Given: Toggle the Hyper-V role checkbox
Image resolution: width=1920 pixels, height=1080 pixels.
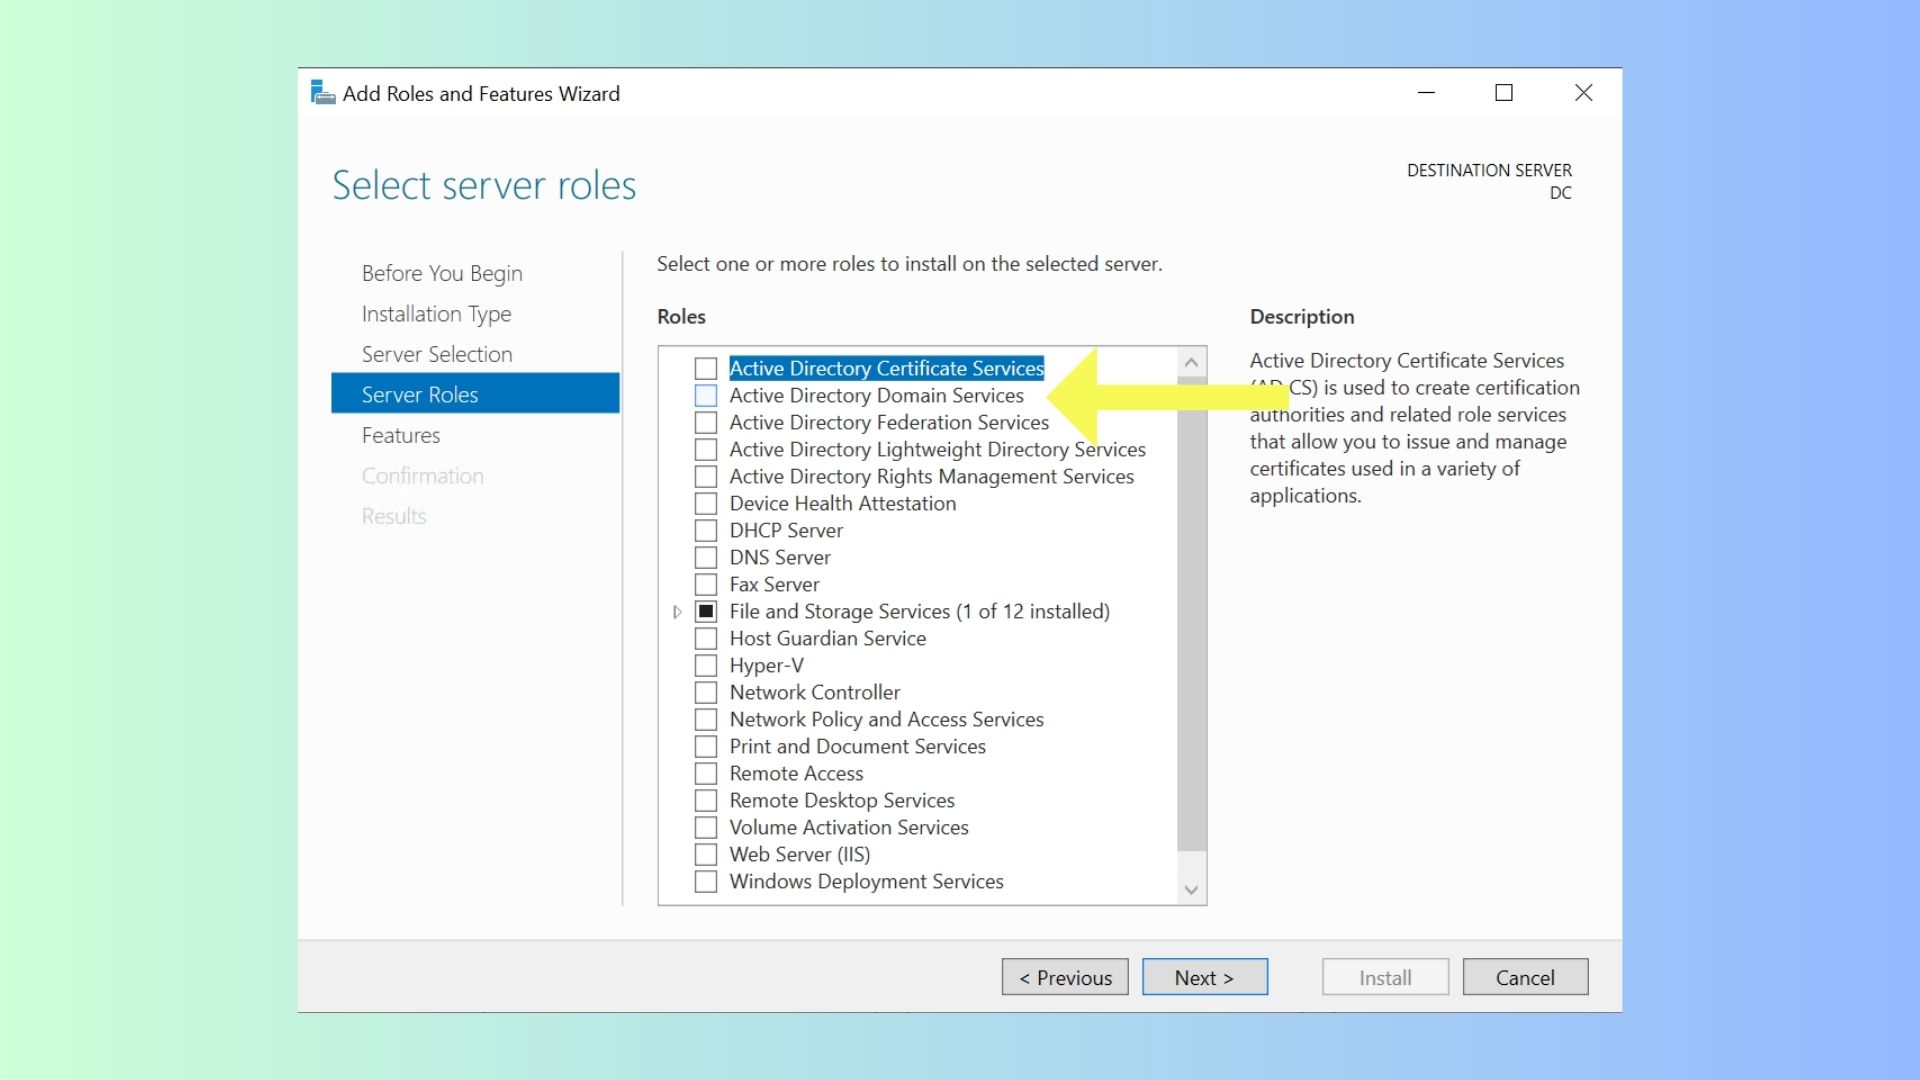Looking at the screenshot, I should pos(706,666).
